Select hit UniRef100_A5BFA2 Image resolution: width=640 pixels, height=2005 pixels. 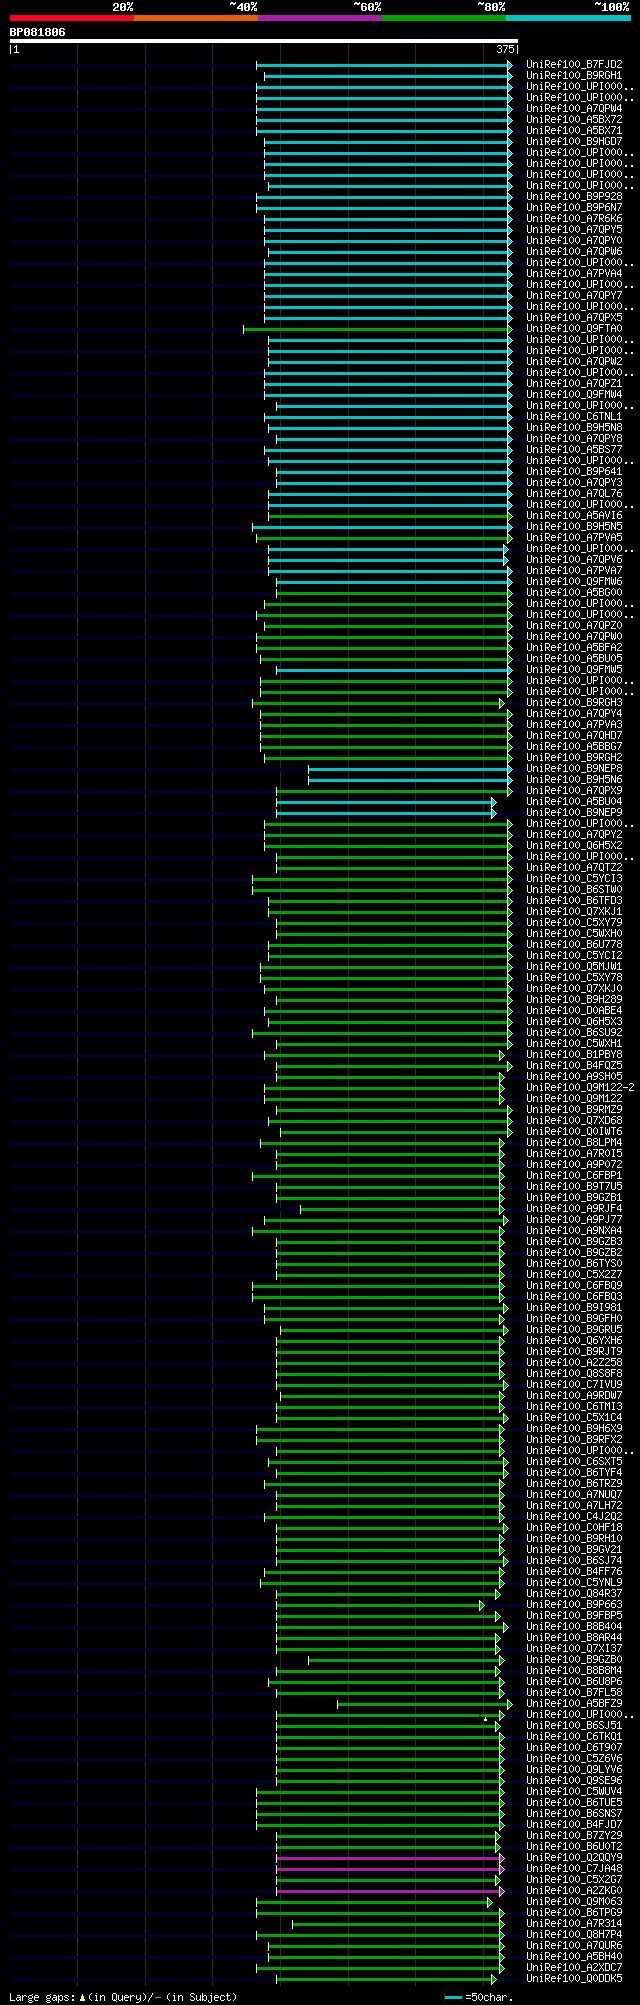click(x=574, y=647)
